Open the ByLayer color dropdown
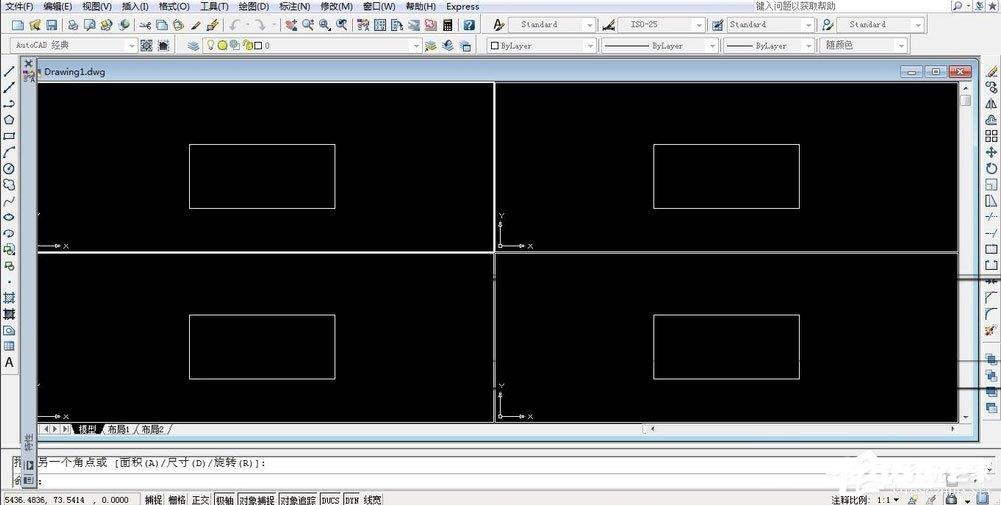The height and width of the screenshot is (505, 1001). pyautogui.click(x=589, y=46)
